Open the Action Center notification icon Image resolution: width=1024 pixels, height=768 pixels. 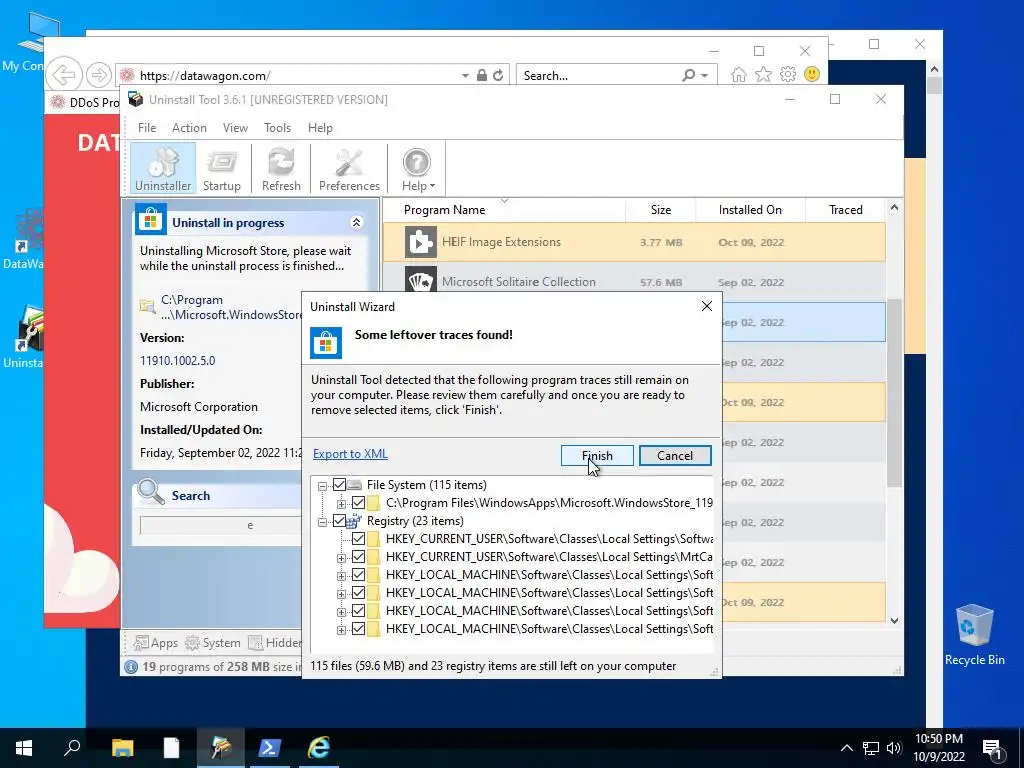click(992, 748)
